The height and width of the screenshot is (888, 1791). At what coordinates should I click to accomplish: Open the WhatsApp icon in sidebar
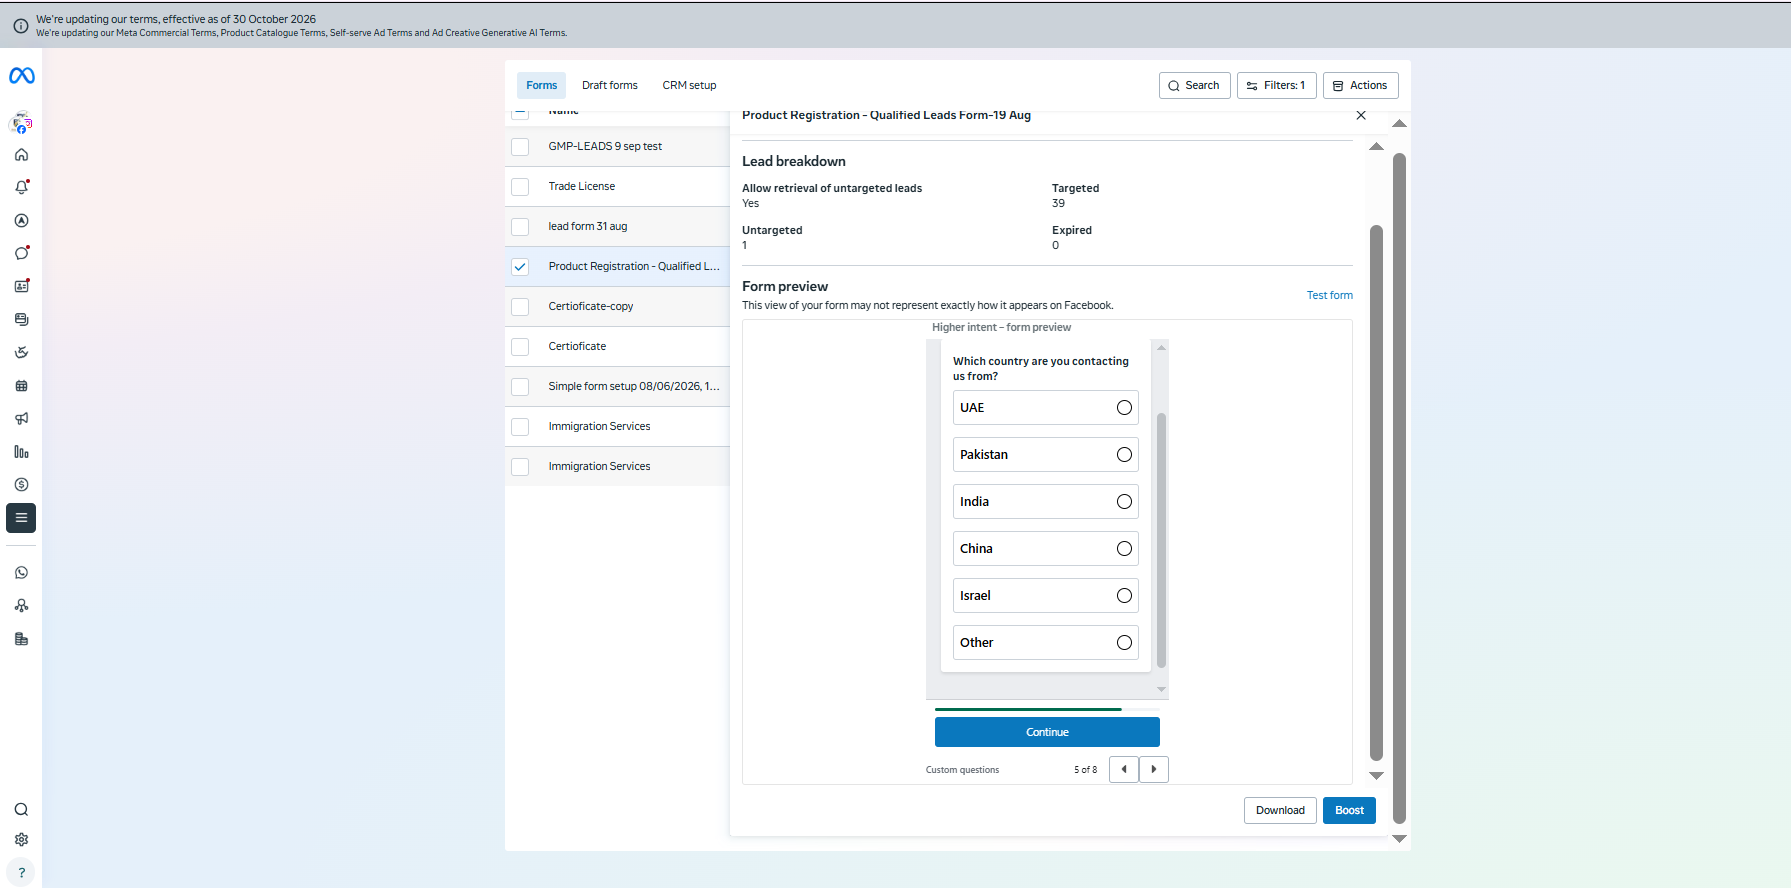(x=21, y=573)
